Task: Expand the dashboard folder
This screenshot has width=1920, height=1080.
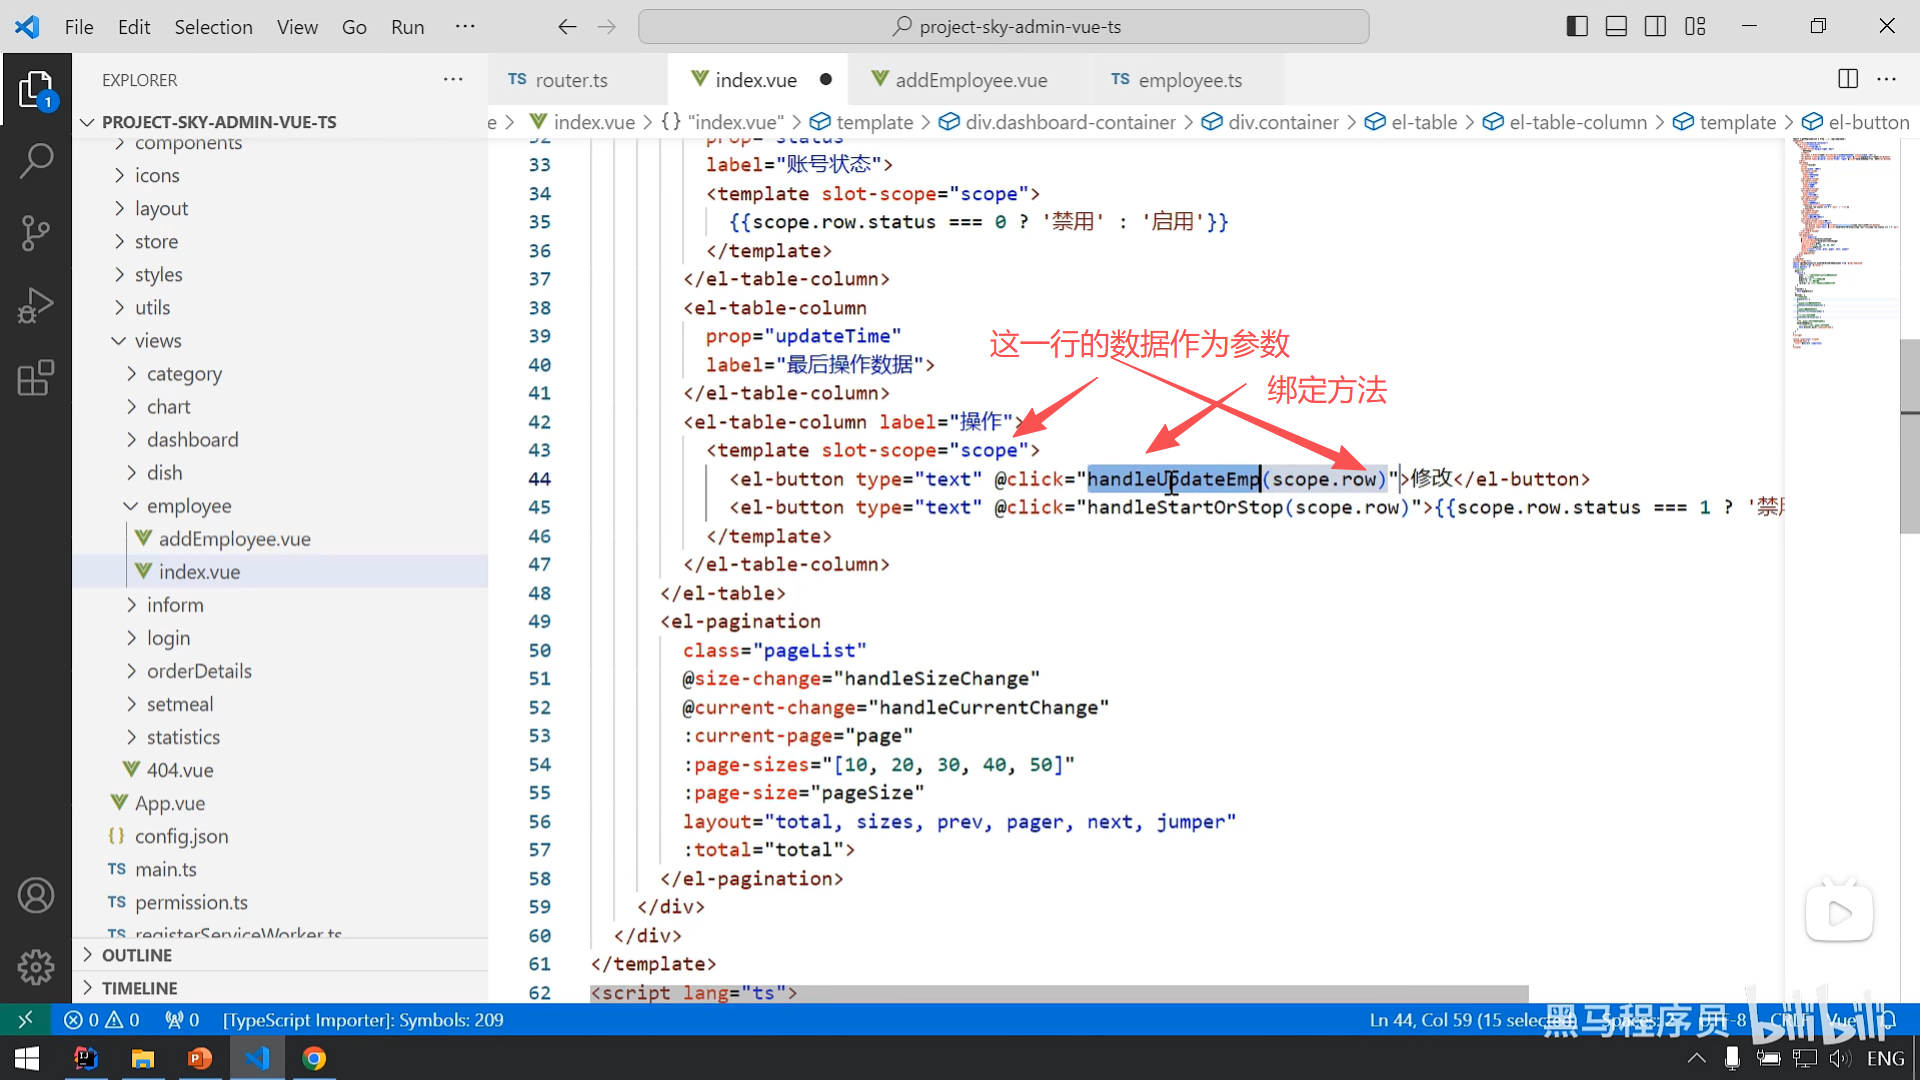Action: click(192, 440)
